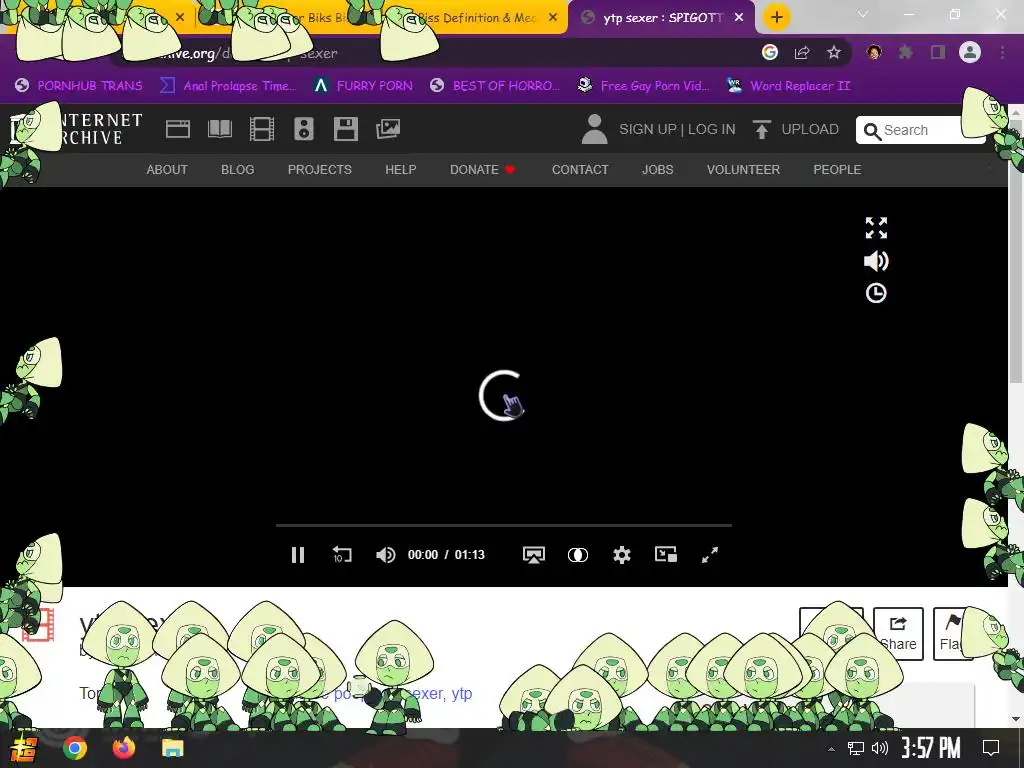Click the AirPlay cast icon

pos(534,555)
